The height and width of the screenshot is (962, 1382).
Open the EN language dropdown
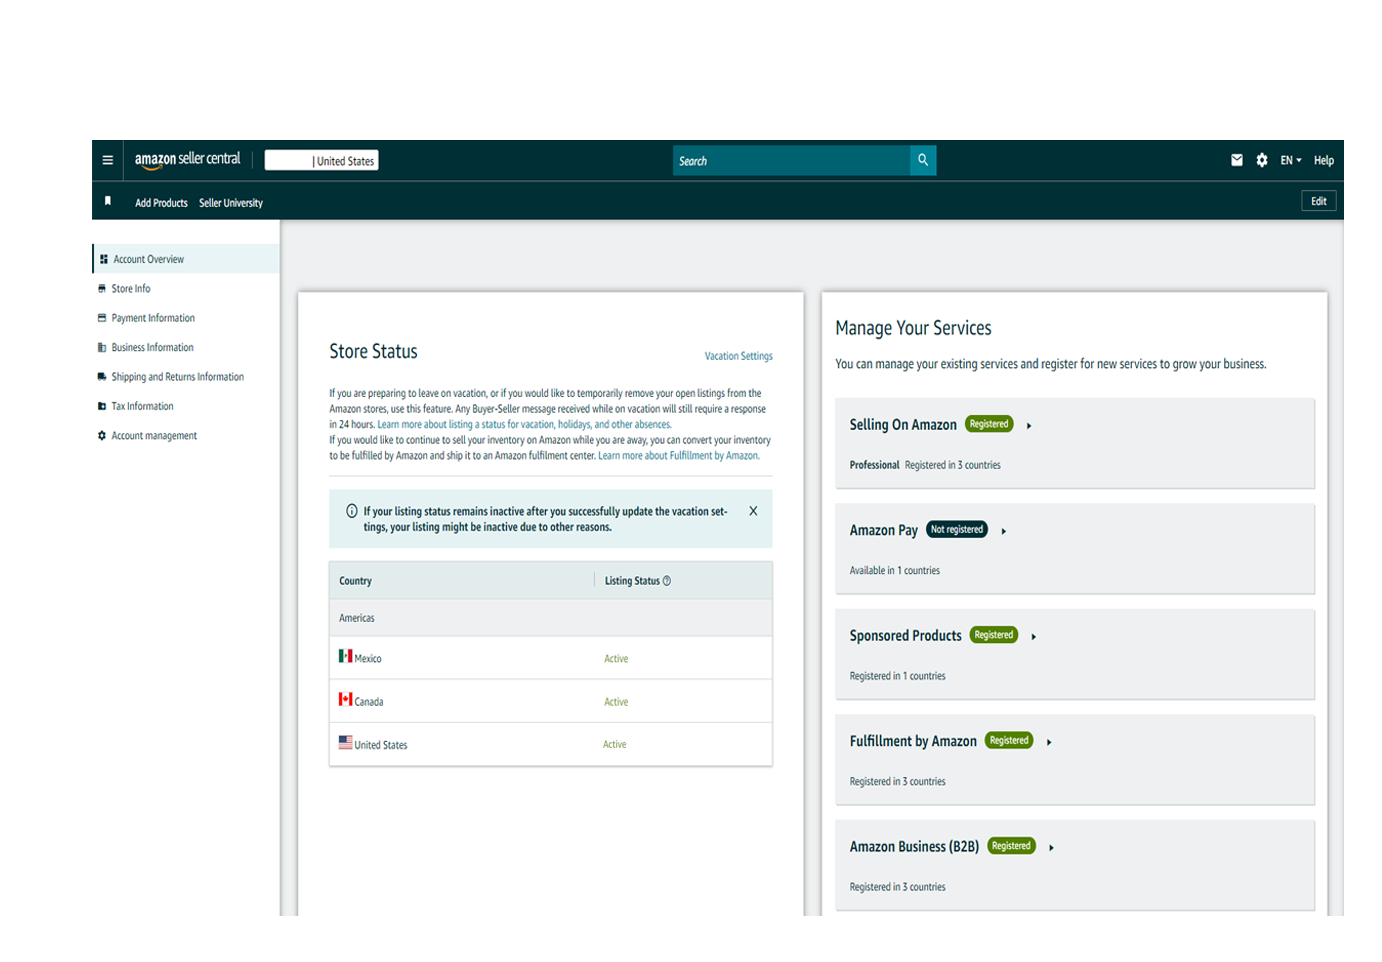(1291, 160)
